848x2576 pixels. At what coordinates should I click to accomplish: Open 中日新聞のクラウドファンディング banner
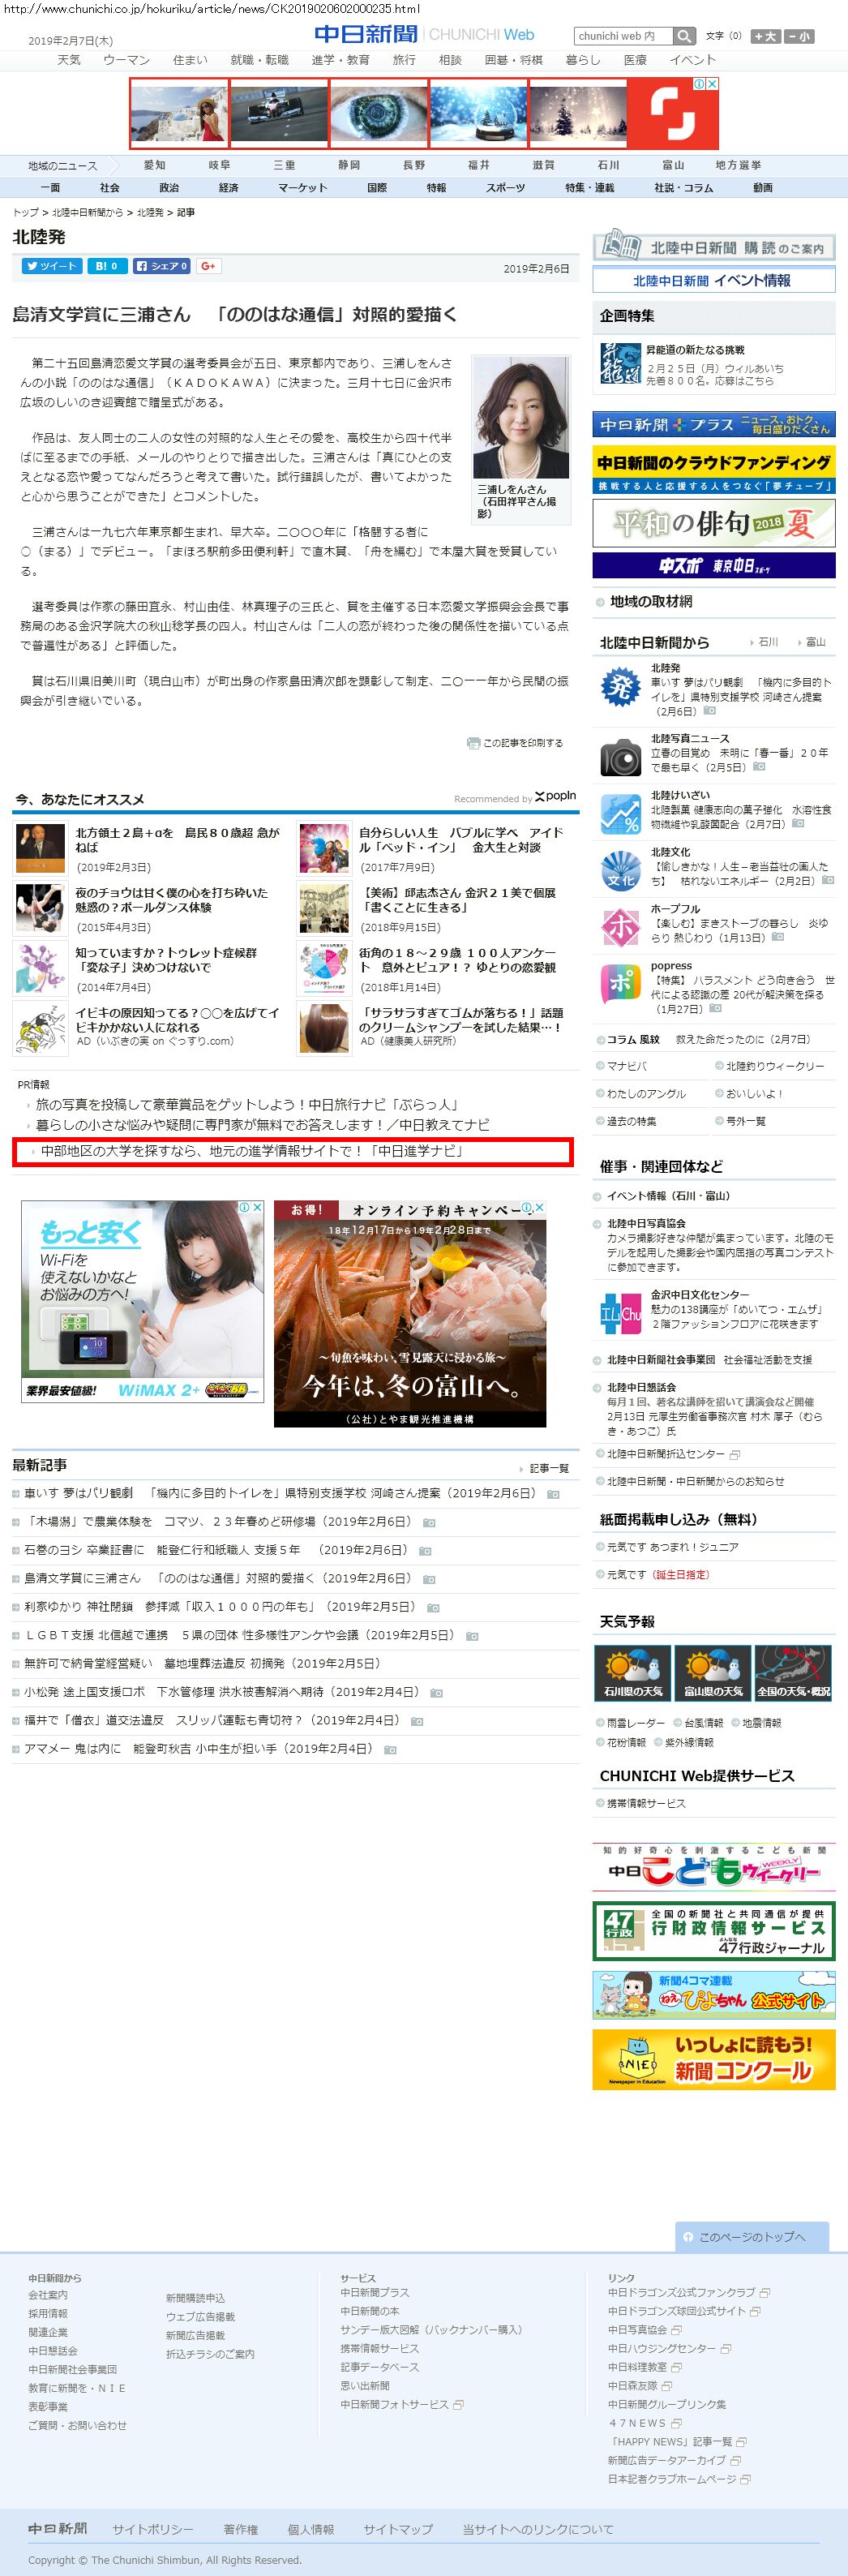714,470
